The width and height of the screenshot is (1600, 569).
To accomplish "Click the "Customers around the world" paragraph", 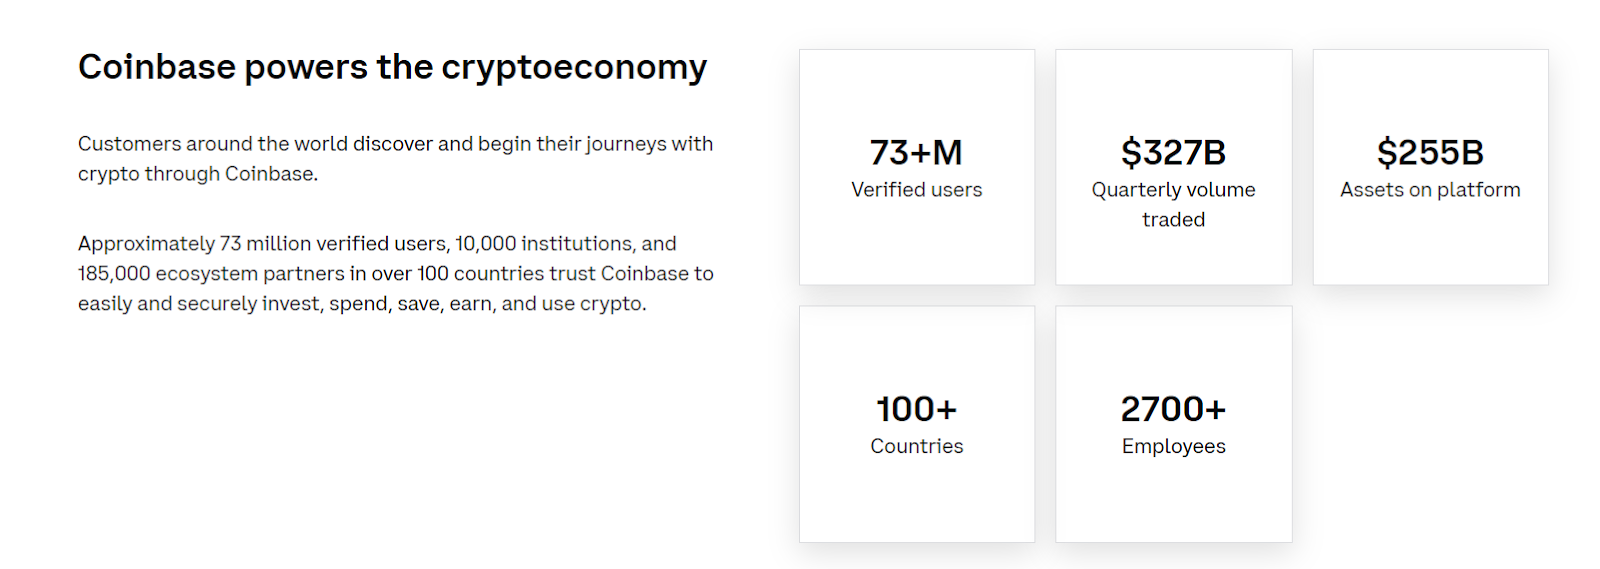I will [395, 144].
